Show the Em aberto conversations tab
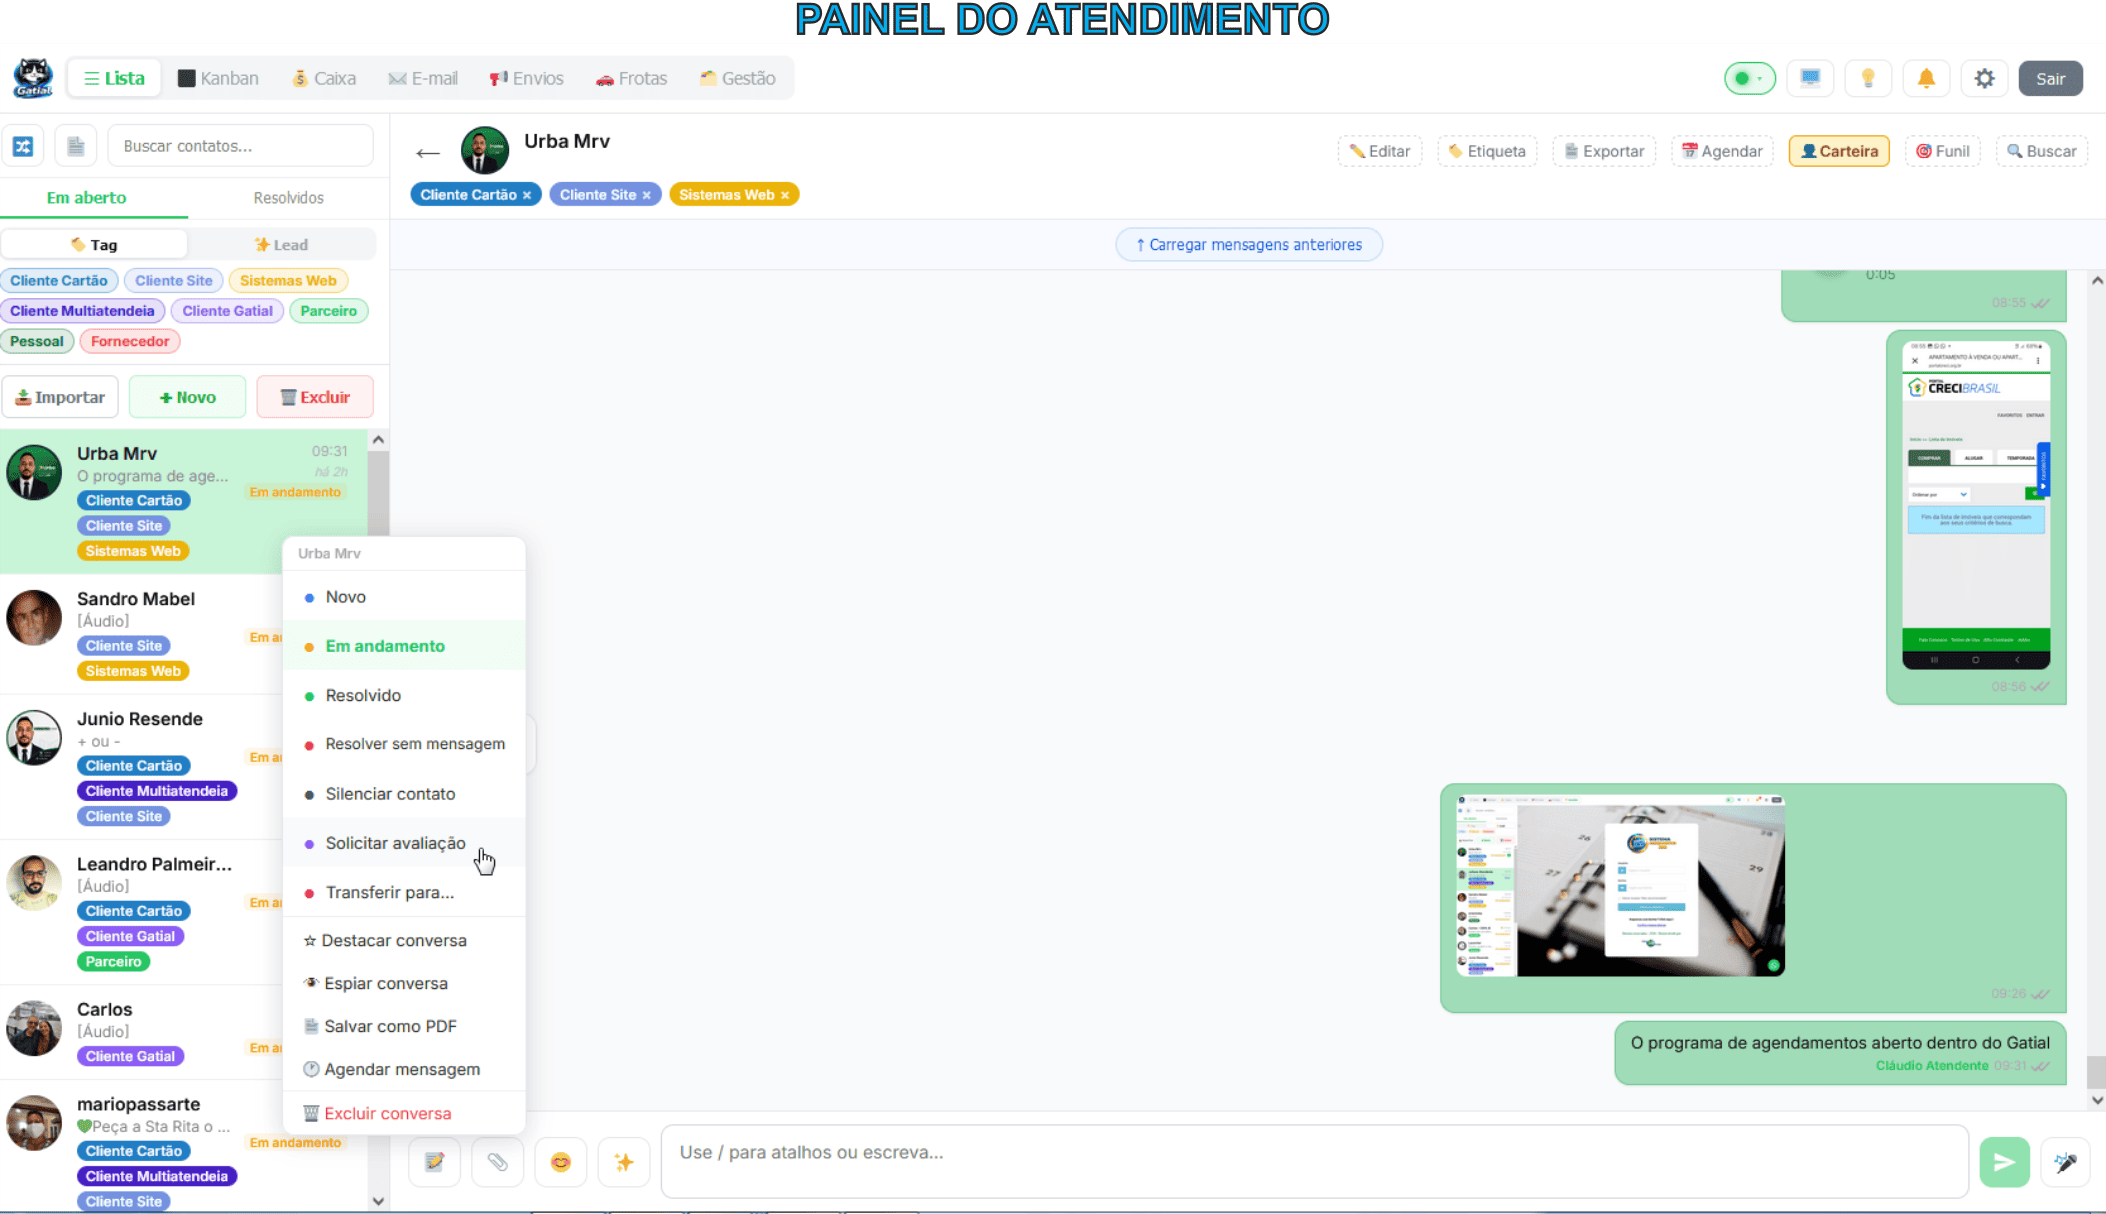Screen dimensions: 2106x1214 coord(86,197)
